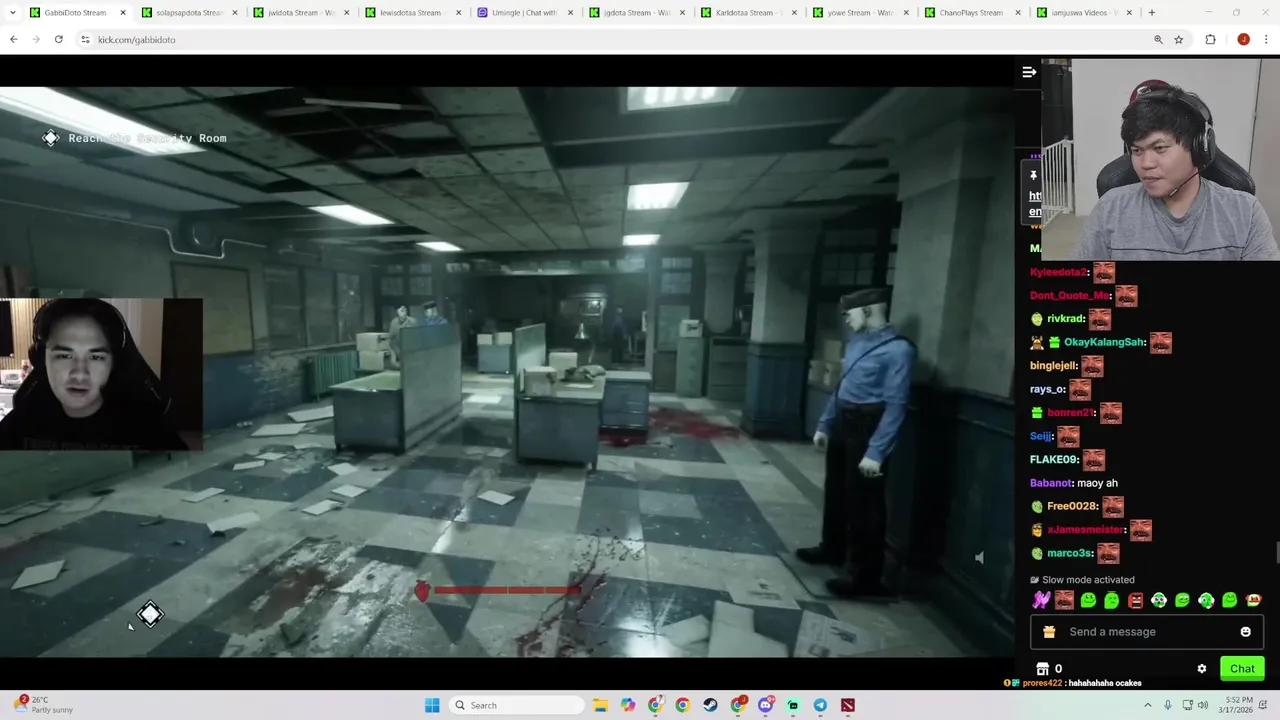Insert the red angry face emote
Screen dimensions: 1280x720
1135,600
